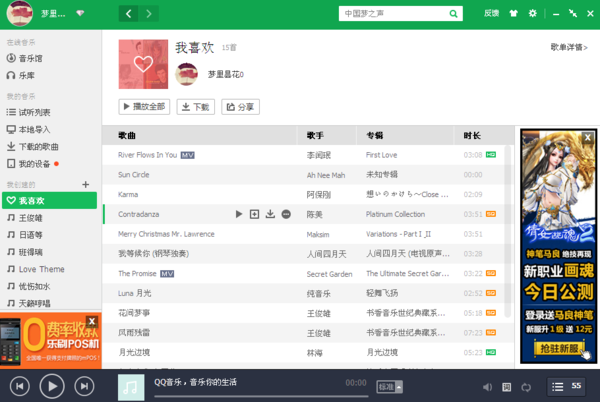Click the playback progress bar

261,396
